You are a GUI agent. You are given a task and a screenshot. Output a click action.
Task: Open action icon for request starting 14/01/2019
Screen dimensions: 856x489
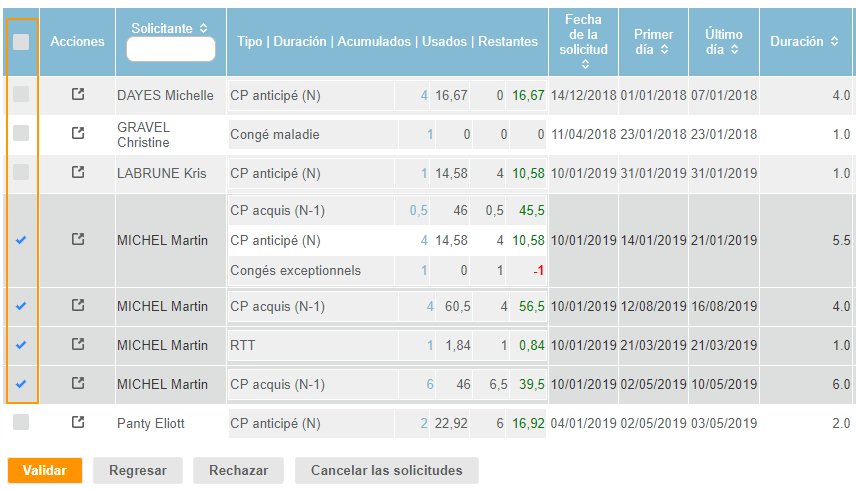tap(78, 240)
